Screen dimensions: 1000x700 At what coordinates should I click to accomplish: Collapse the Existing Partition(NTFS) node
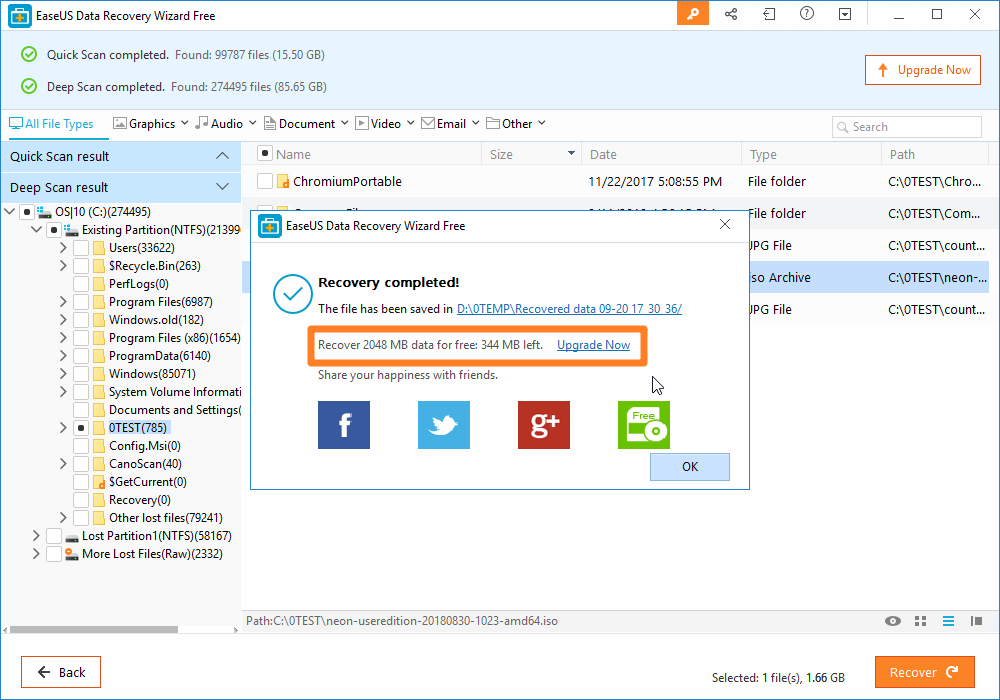coord(36,230)
